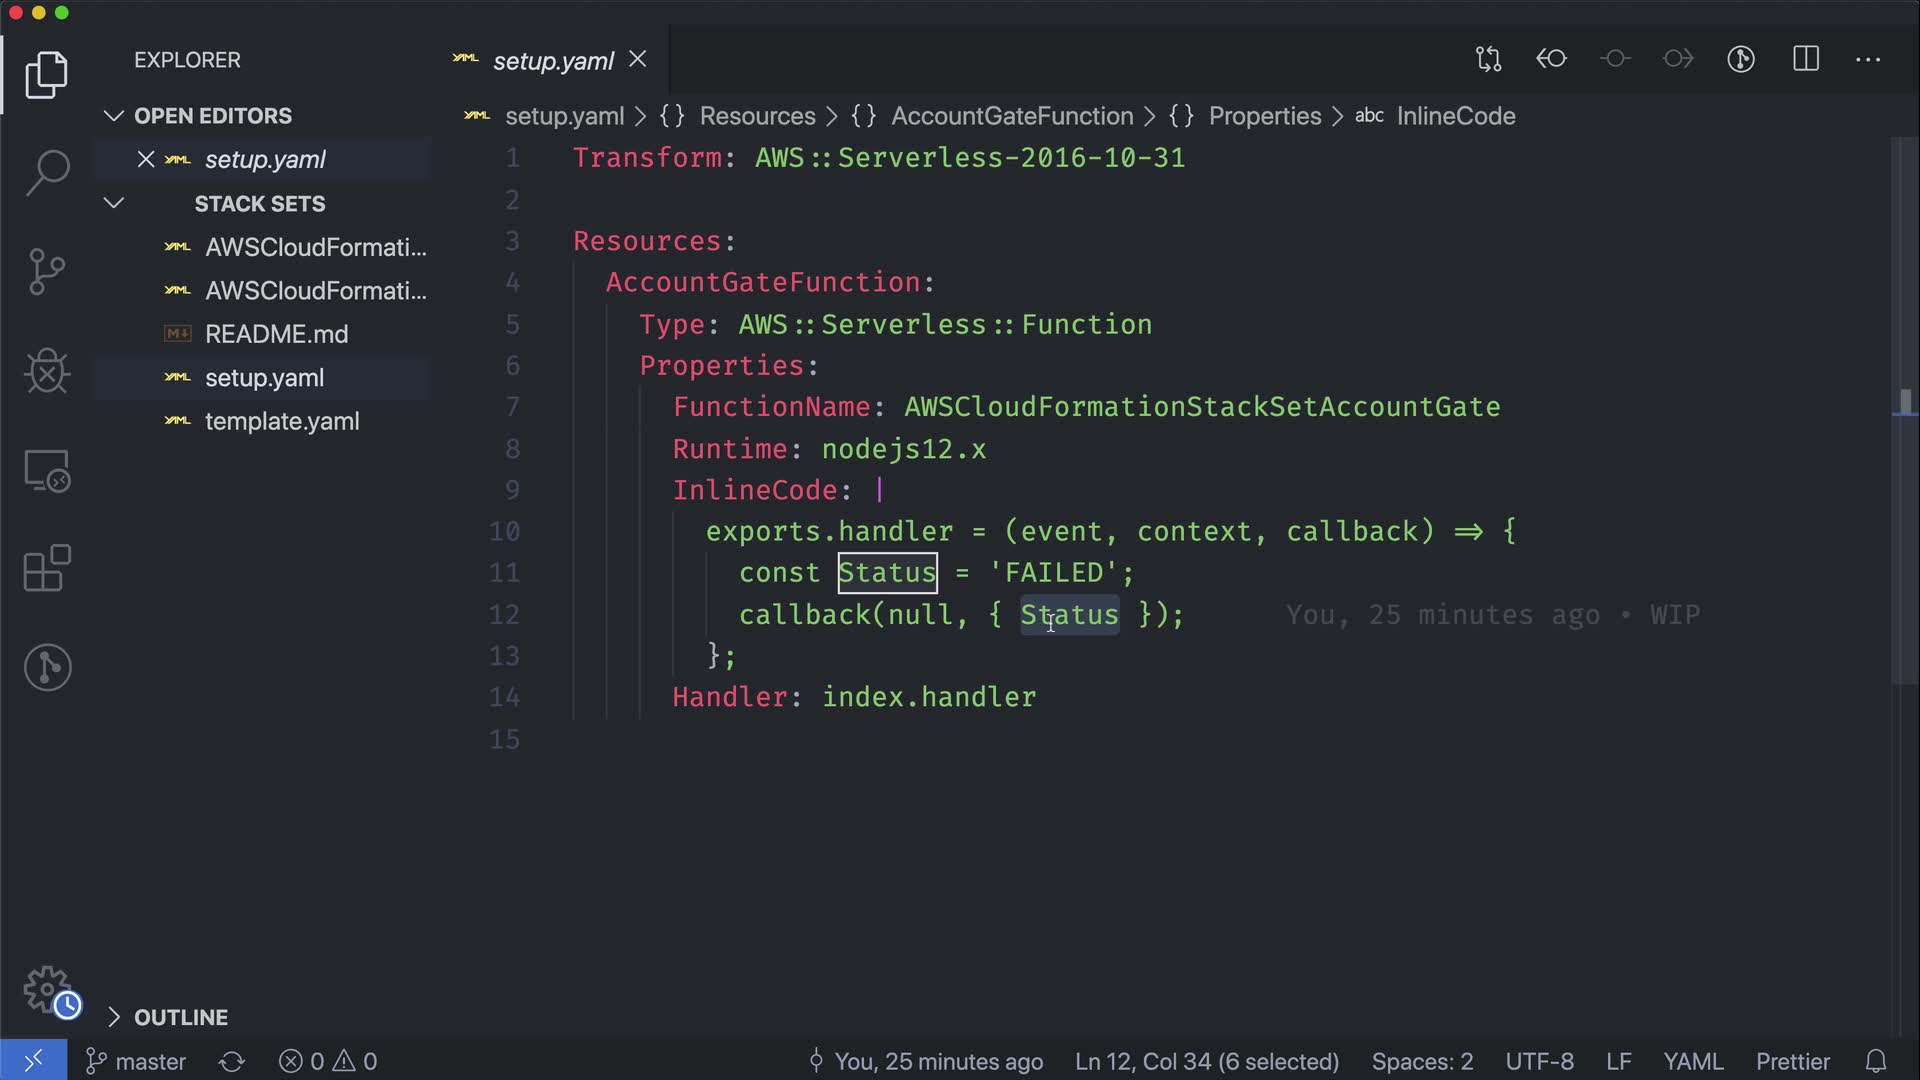Open the Run and Debug view
The image size is (1920, 1080).
(x=47, y=371)
